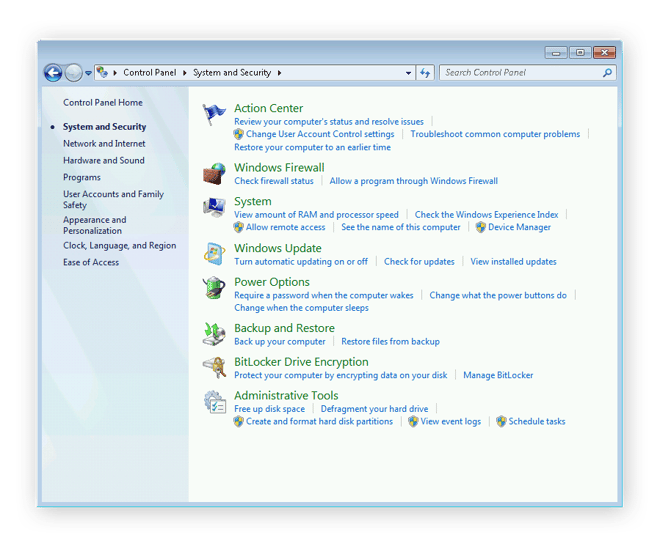This screenshot has height=546, width=660.
Task: Click the refresh button beside the address bar
Action: [x=425, y=73]
